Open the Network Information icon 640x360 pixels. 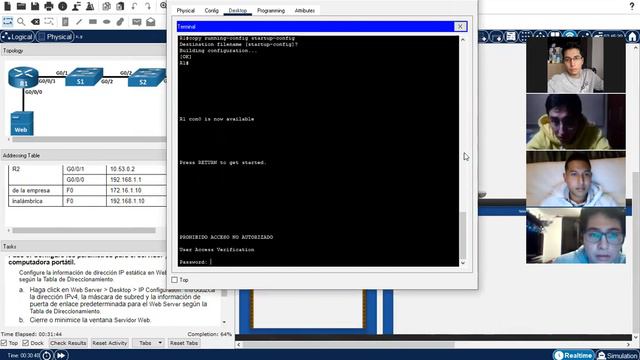point(62,6)
